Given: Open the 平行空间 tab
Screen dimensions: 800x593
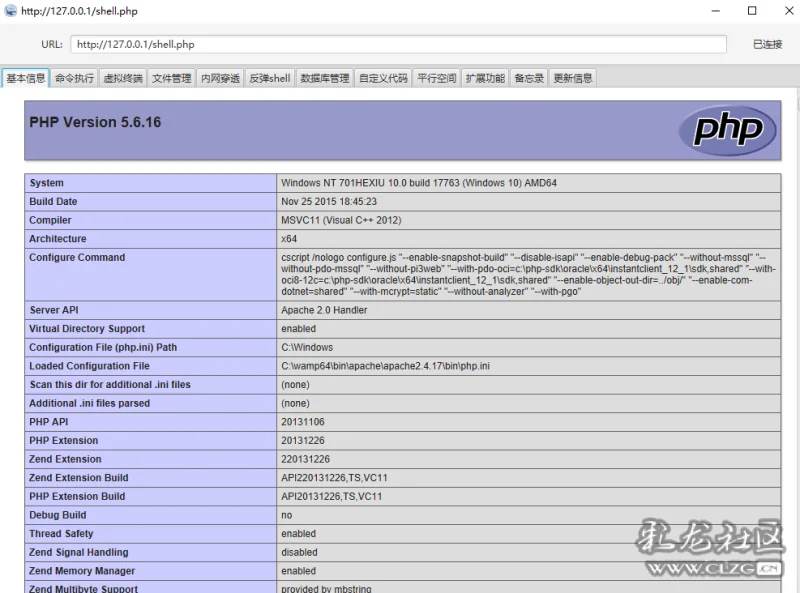Looking at the screenshot, I should (437, 78).
